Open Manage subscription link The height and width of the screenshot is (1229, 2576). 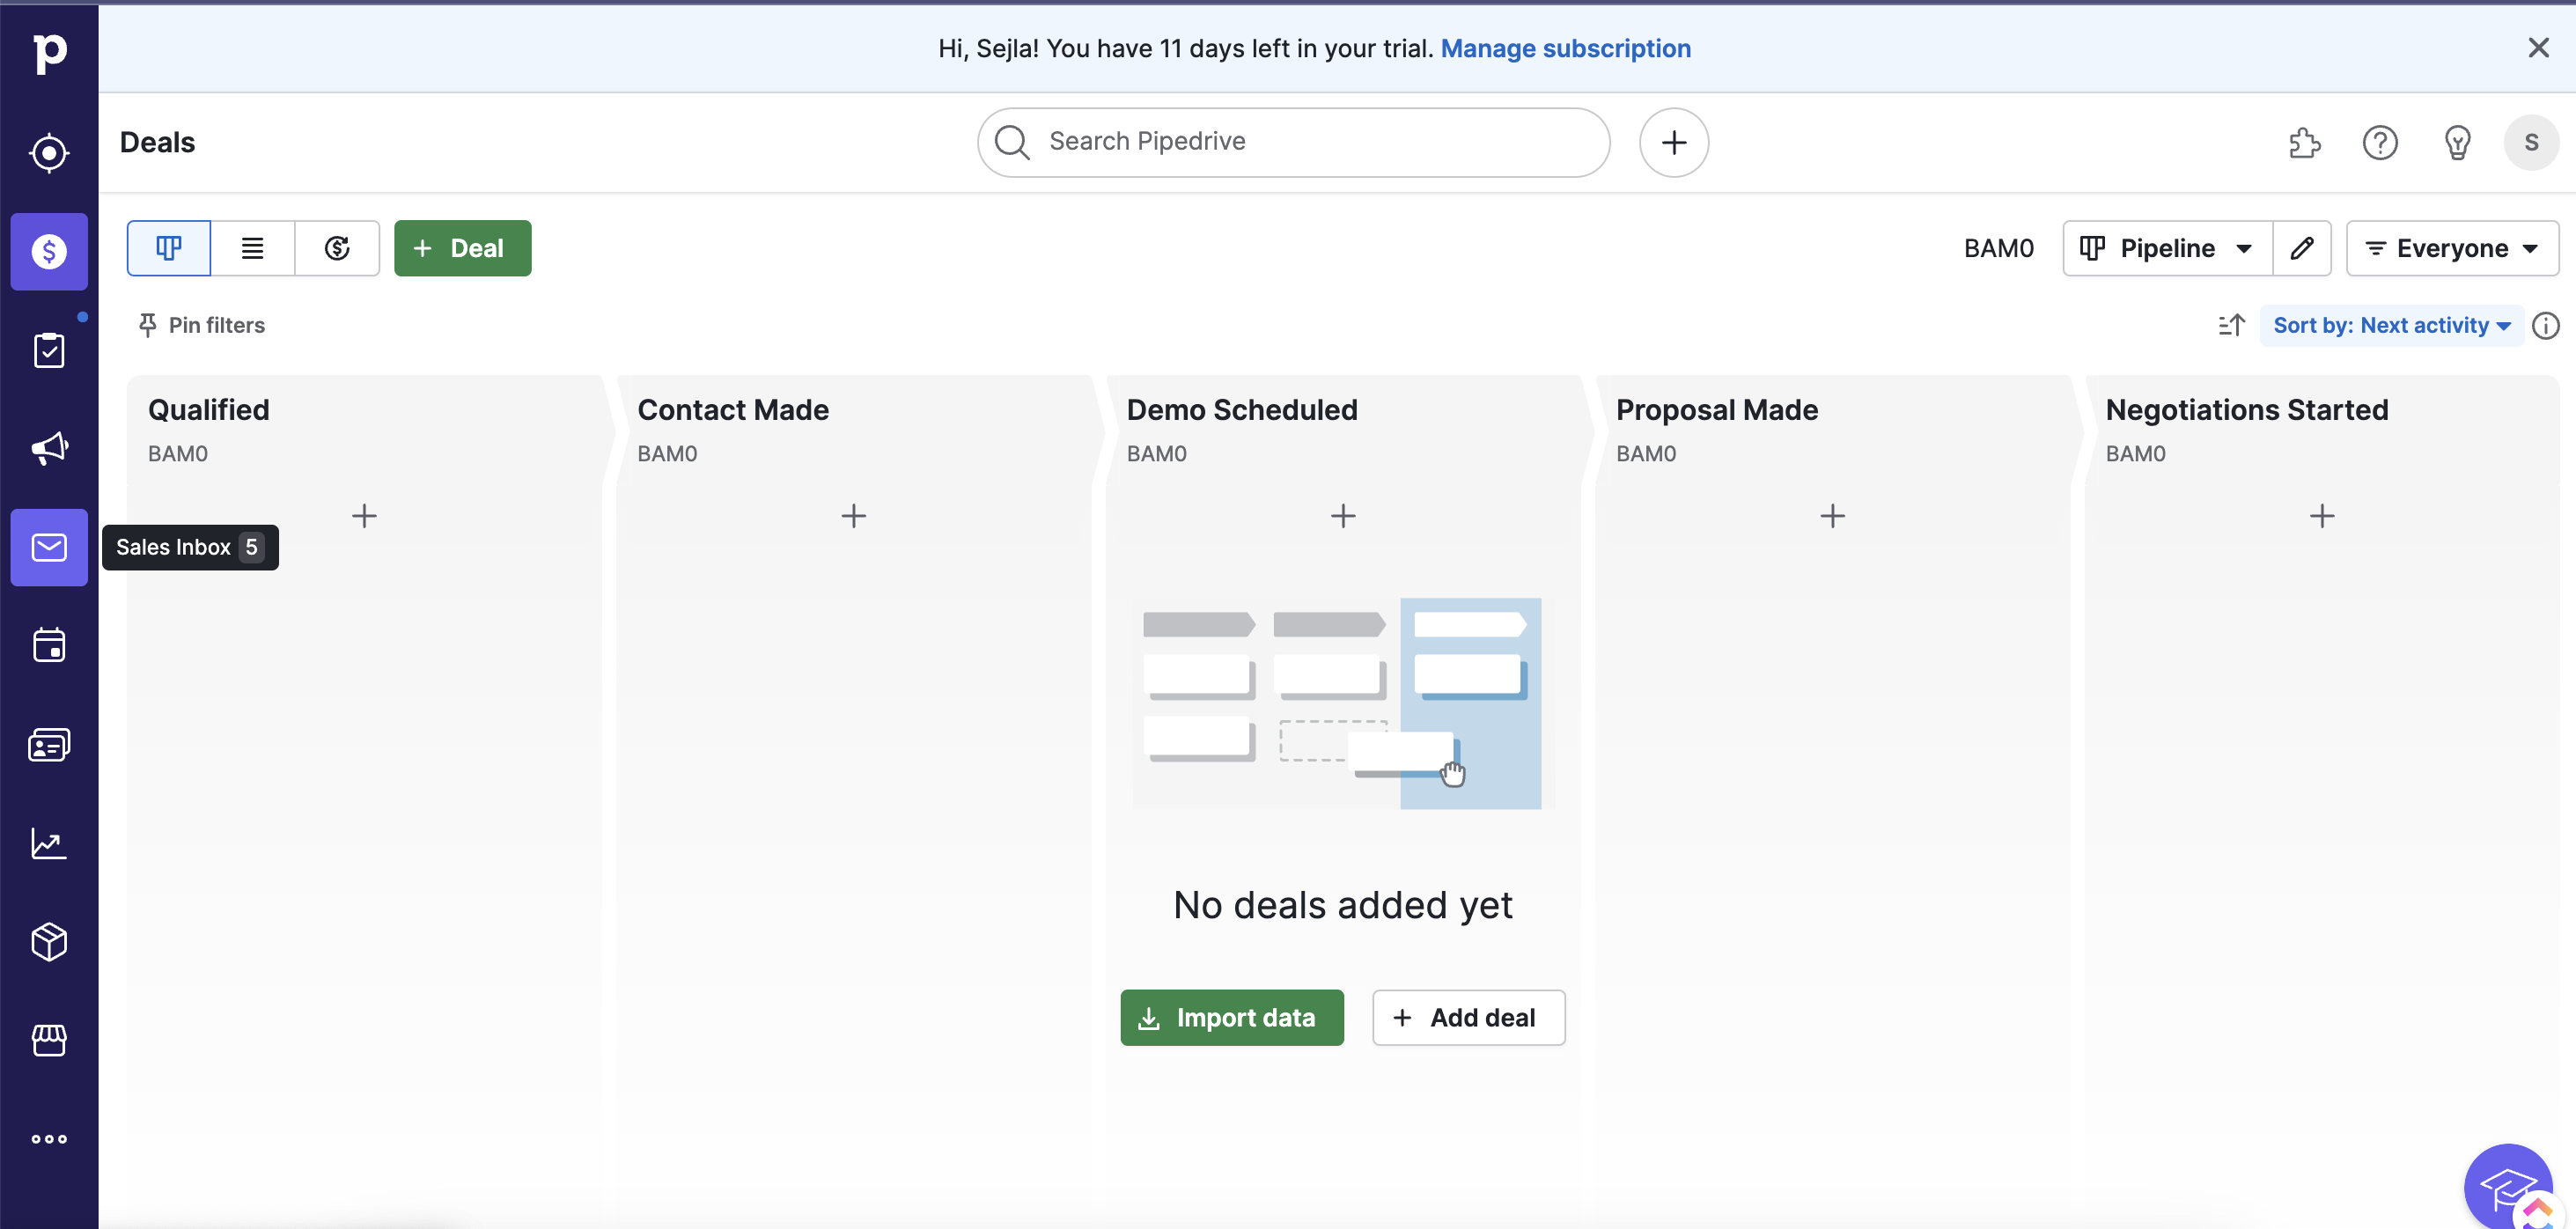click(x=1565, y=48)
